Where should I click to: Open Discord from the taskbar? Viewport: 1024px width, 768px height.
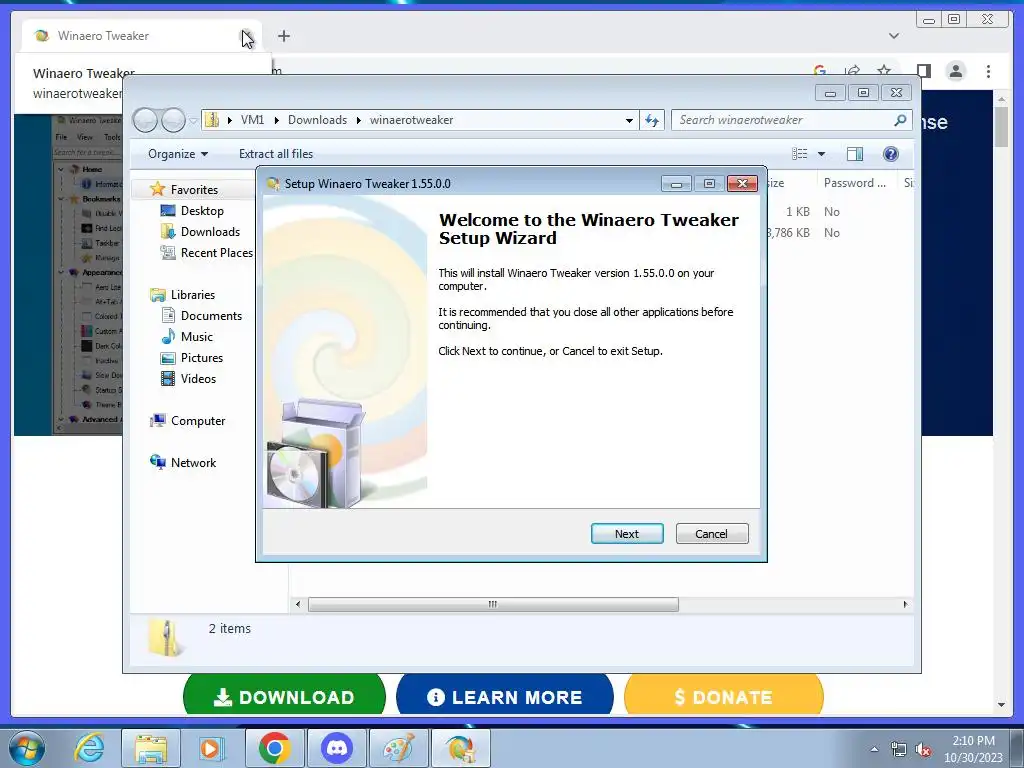(x=336, y=748)
